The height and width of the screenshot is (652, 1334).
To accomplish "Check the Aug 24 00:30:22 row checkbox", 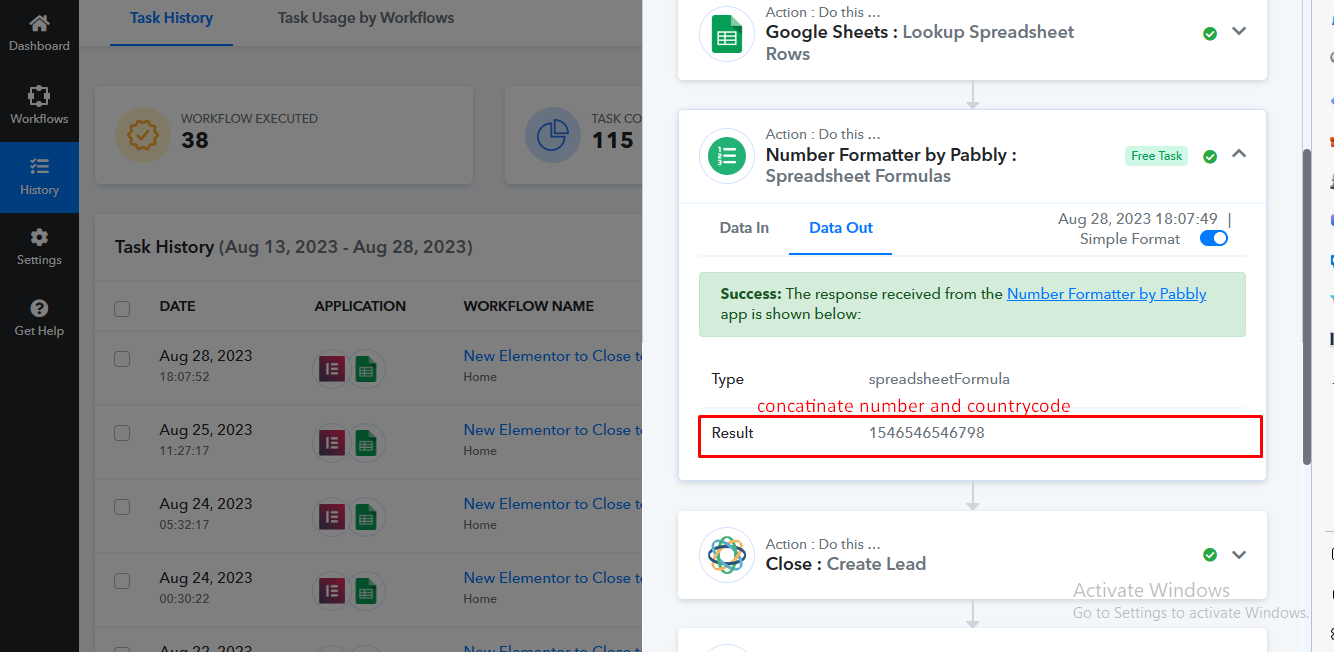I will [x=122, y=581].
